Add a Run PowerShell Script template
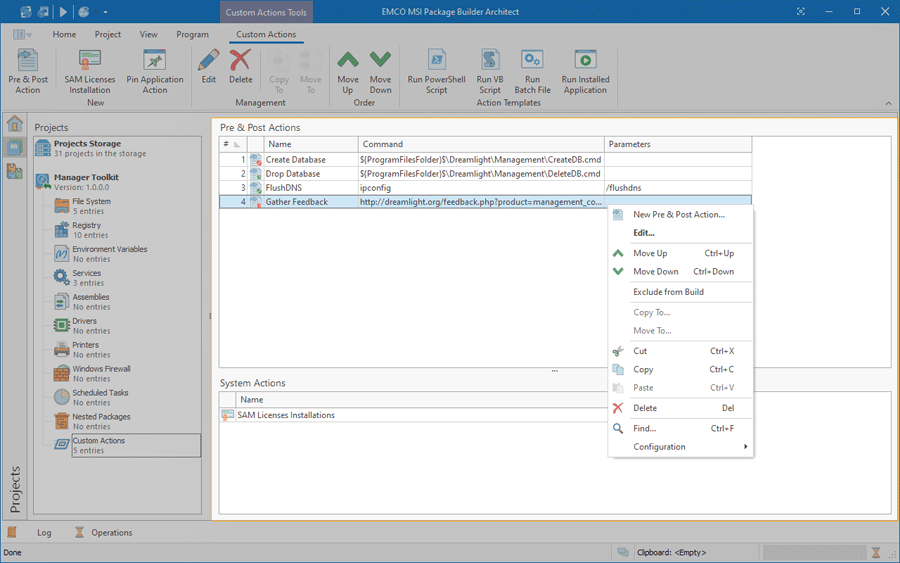The image size is (900, 563). point(436,71)
